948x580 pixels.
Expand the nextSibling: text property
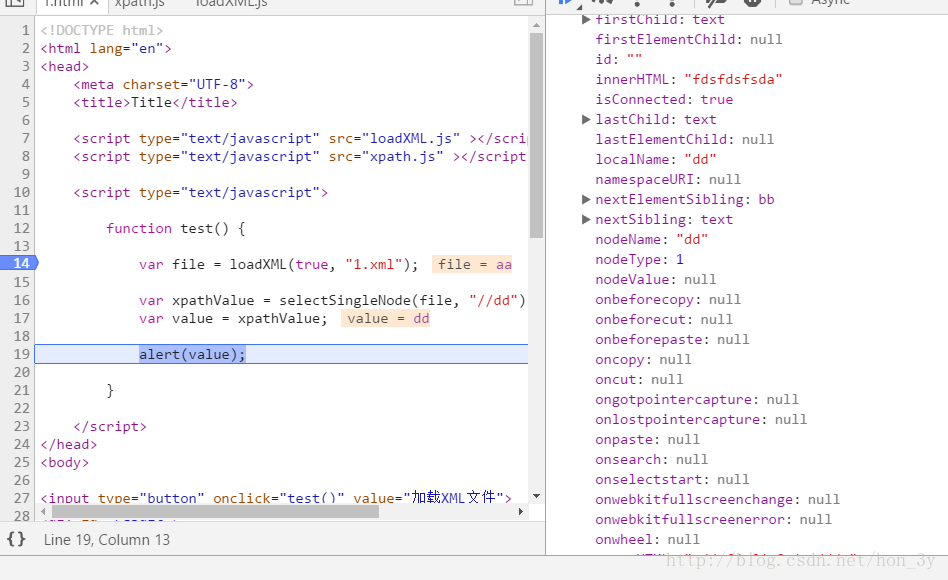(585, 219)
